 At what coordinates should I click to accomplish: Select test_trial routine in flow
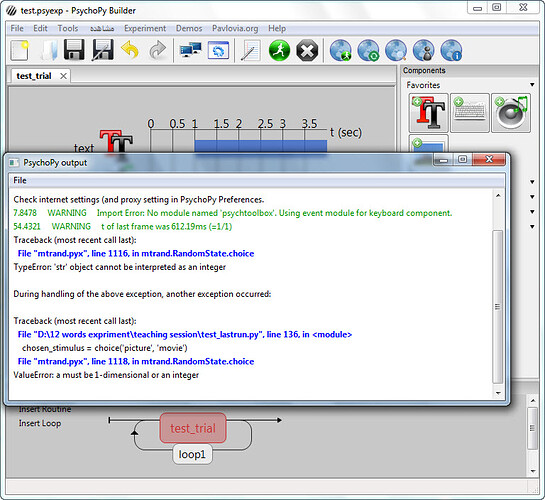click(193, 428)
